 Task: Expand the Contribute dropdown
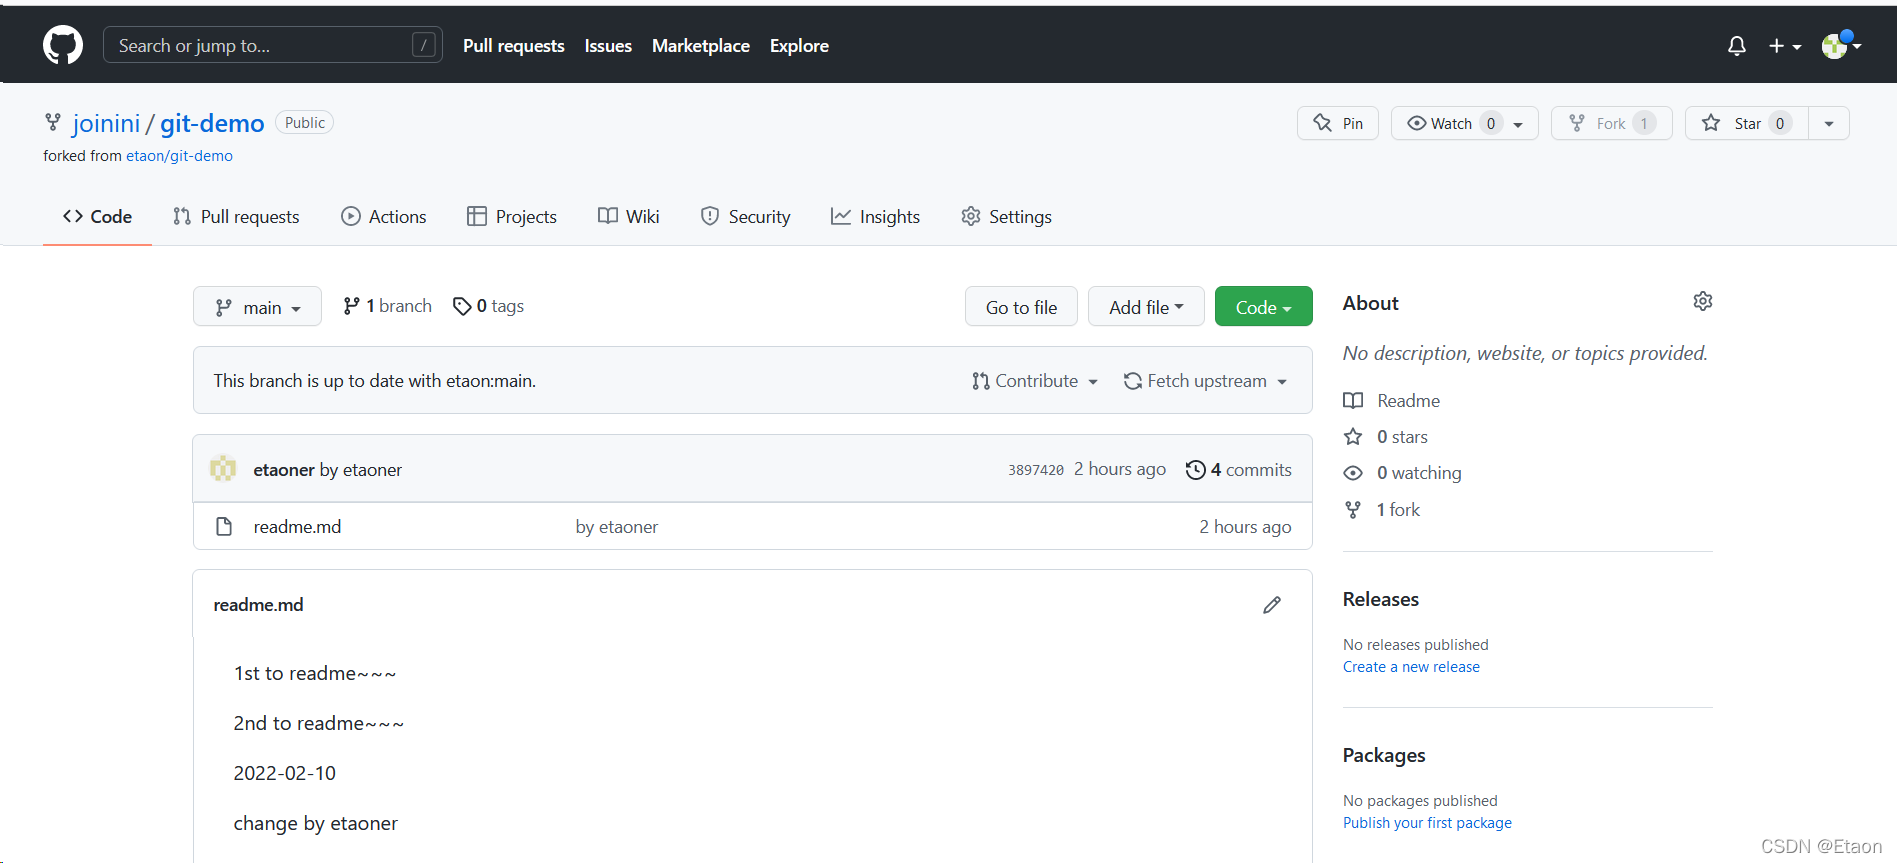[x=1035, y=381]
